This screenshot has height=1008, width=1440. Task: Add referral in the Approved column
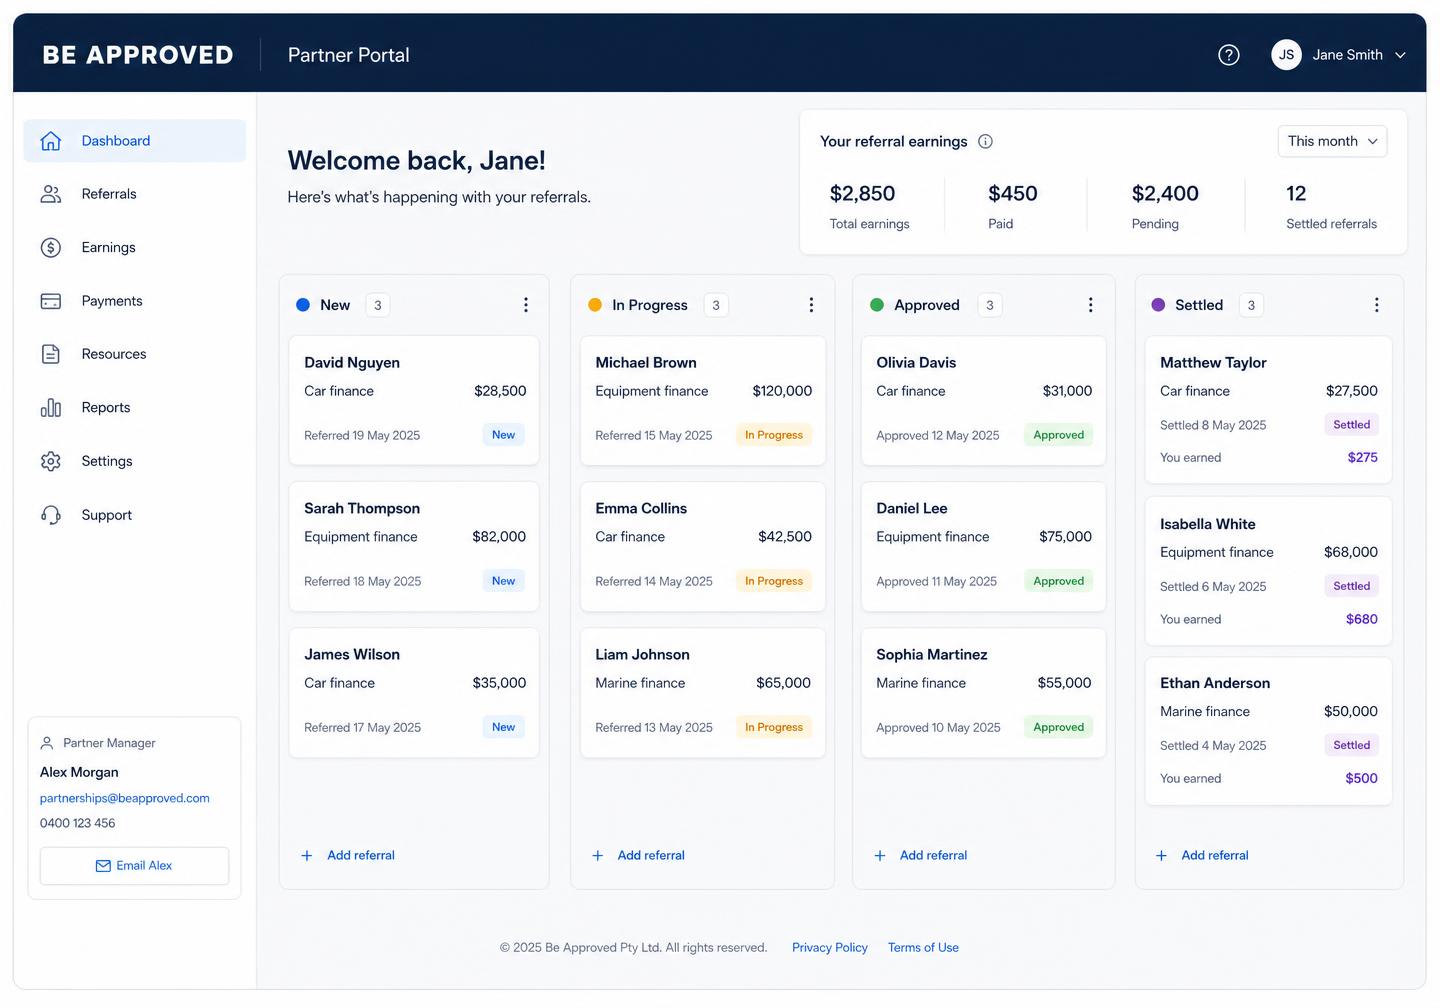921,856
